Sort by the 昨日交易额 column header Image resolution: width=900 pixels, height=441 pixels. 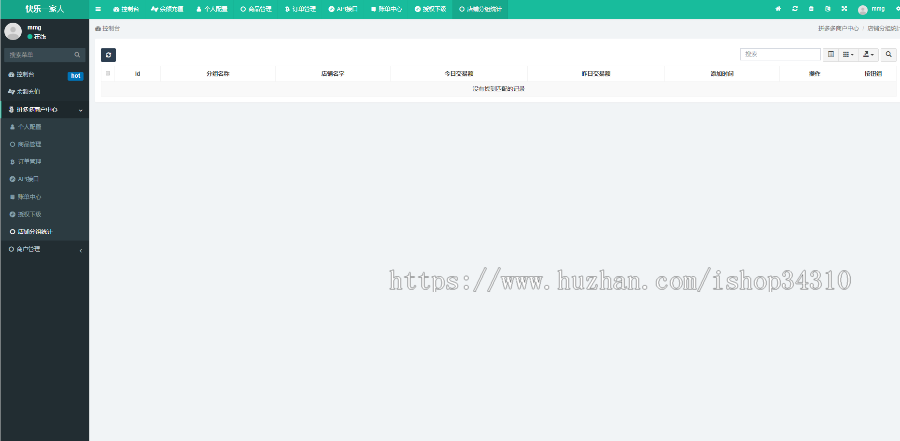(x=596, y=74)
